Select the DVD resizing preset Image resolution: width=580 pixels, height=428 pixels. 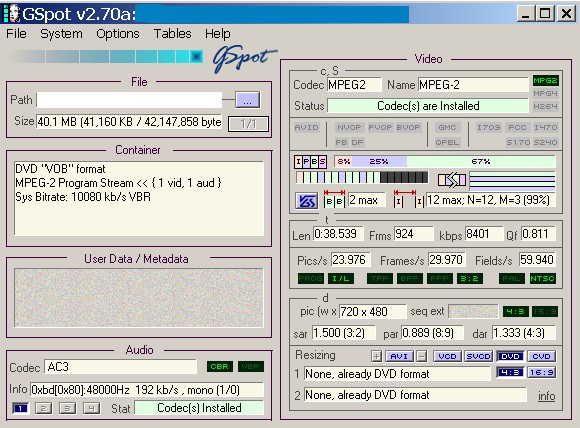(x=510, y=356)
